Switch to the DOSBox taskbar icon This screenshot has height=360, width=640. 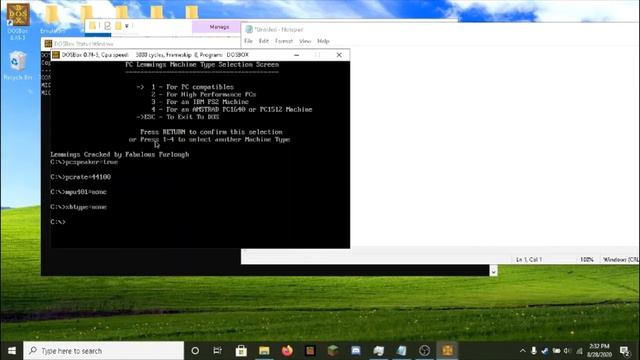click(x=447, y=351)
